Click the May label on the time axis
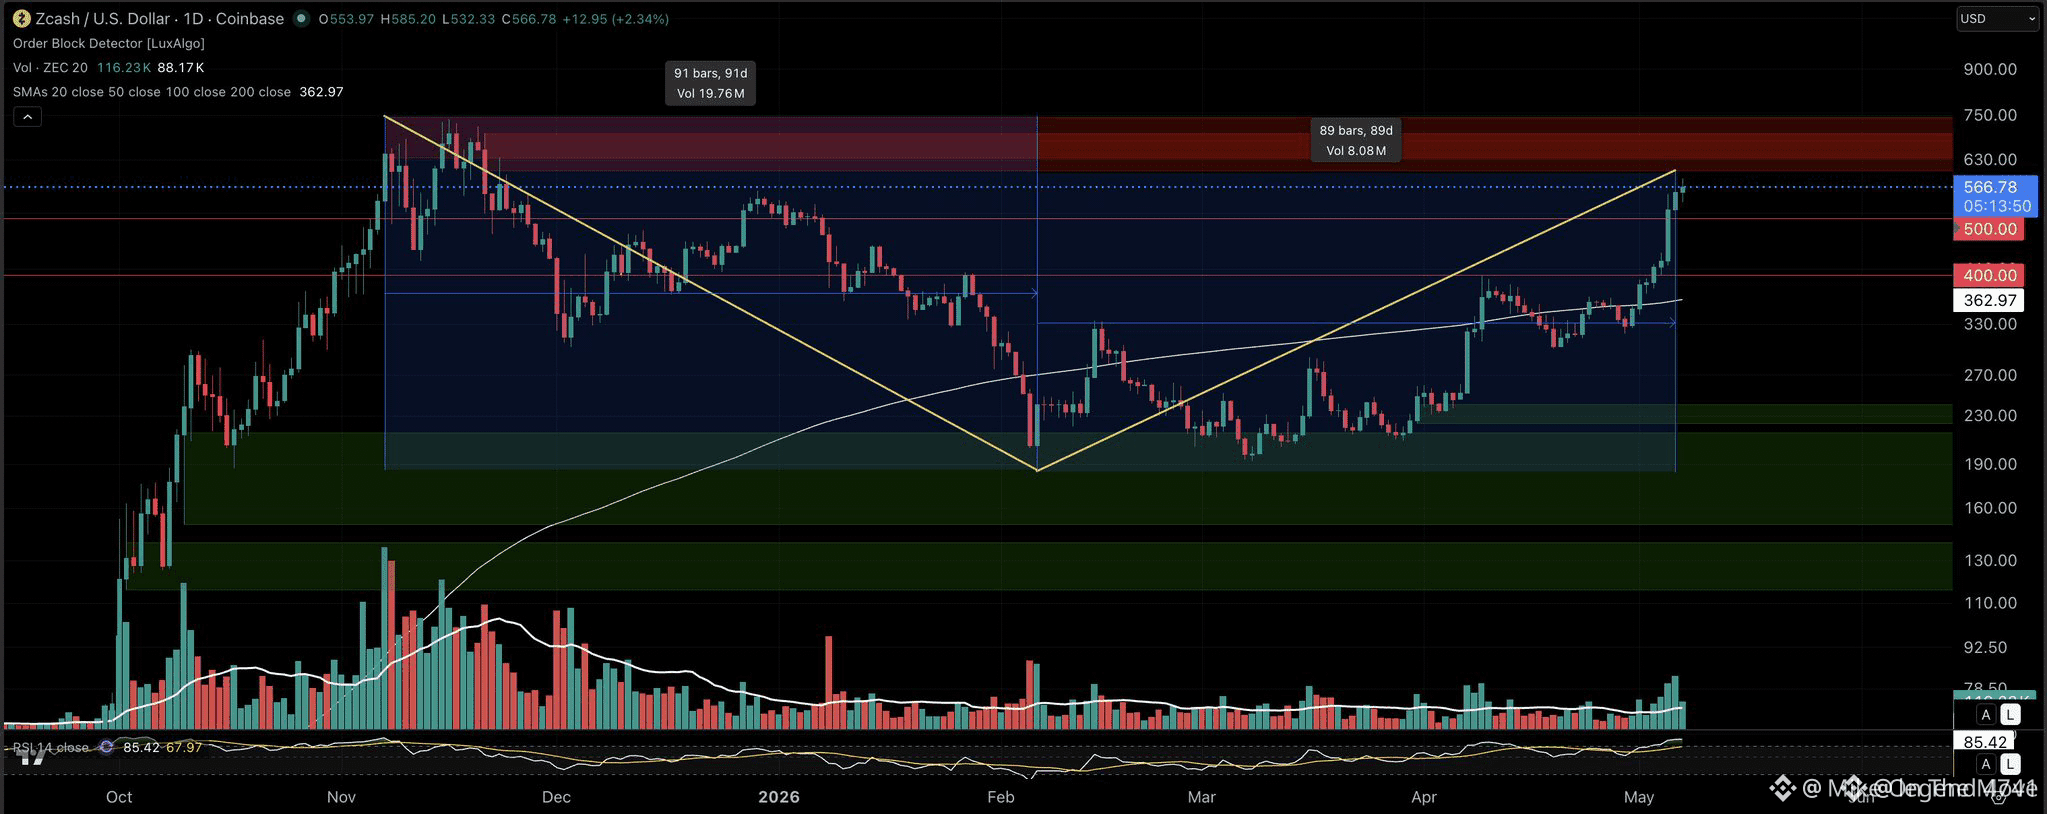Screen dimensions: 2047x814 1639,797
